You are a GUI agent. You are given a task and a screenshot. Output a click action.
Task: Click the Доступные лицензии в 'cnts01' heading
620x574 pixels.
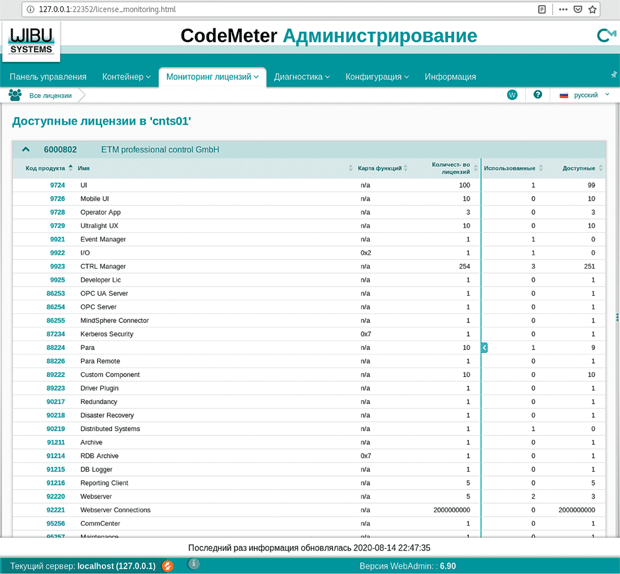102,121
